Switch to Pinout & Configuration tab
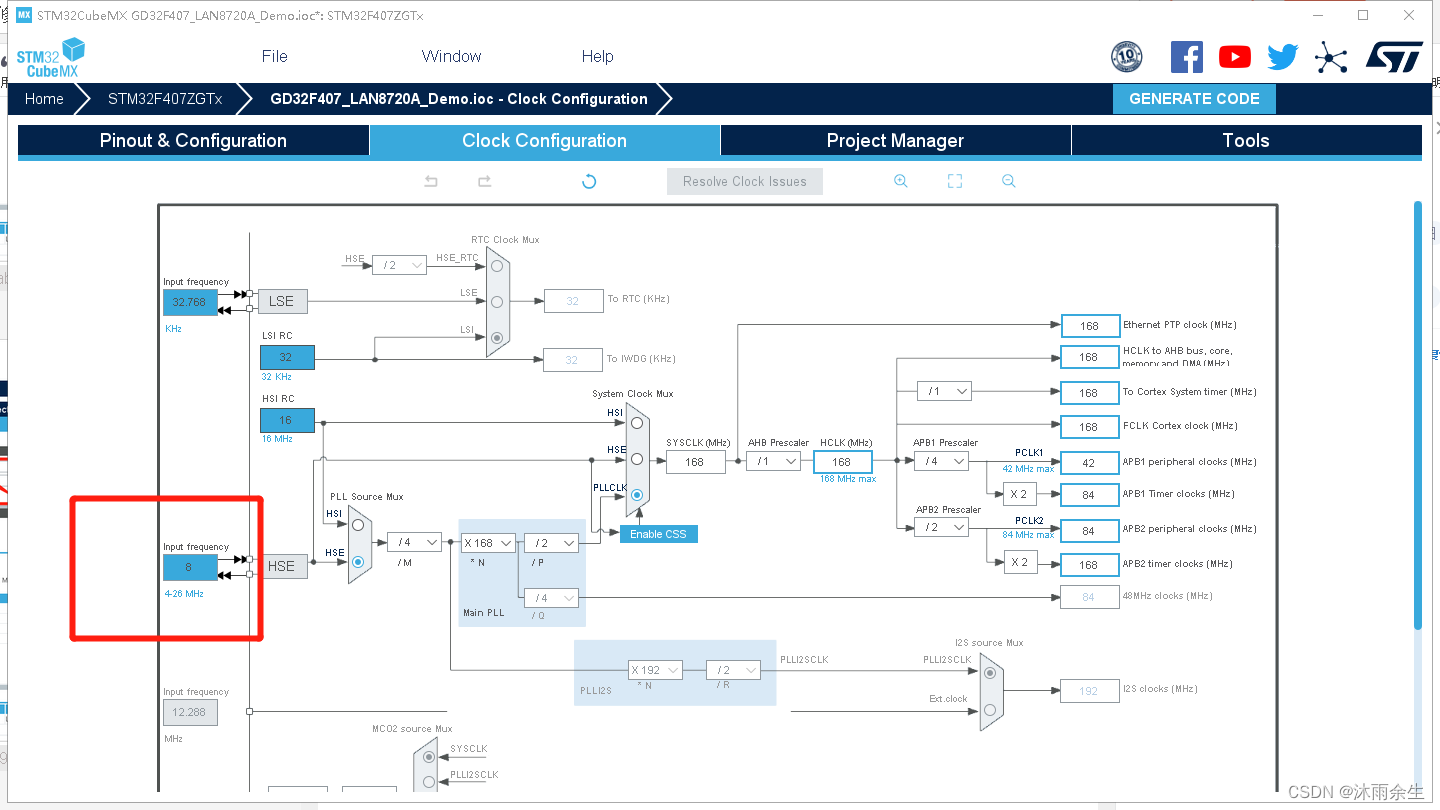The height and width of the screenshot is (810, 1440). pos(193,140)
